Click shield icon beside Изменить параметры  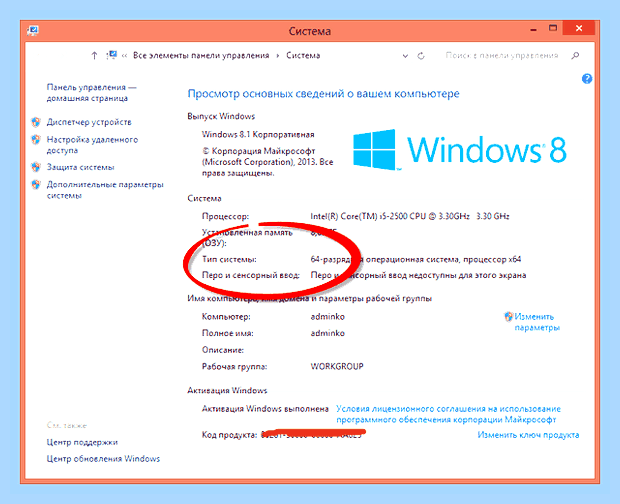508,317
